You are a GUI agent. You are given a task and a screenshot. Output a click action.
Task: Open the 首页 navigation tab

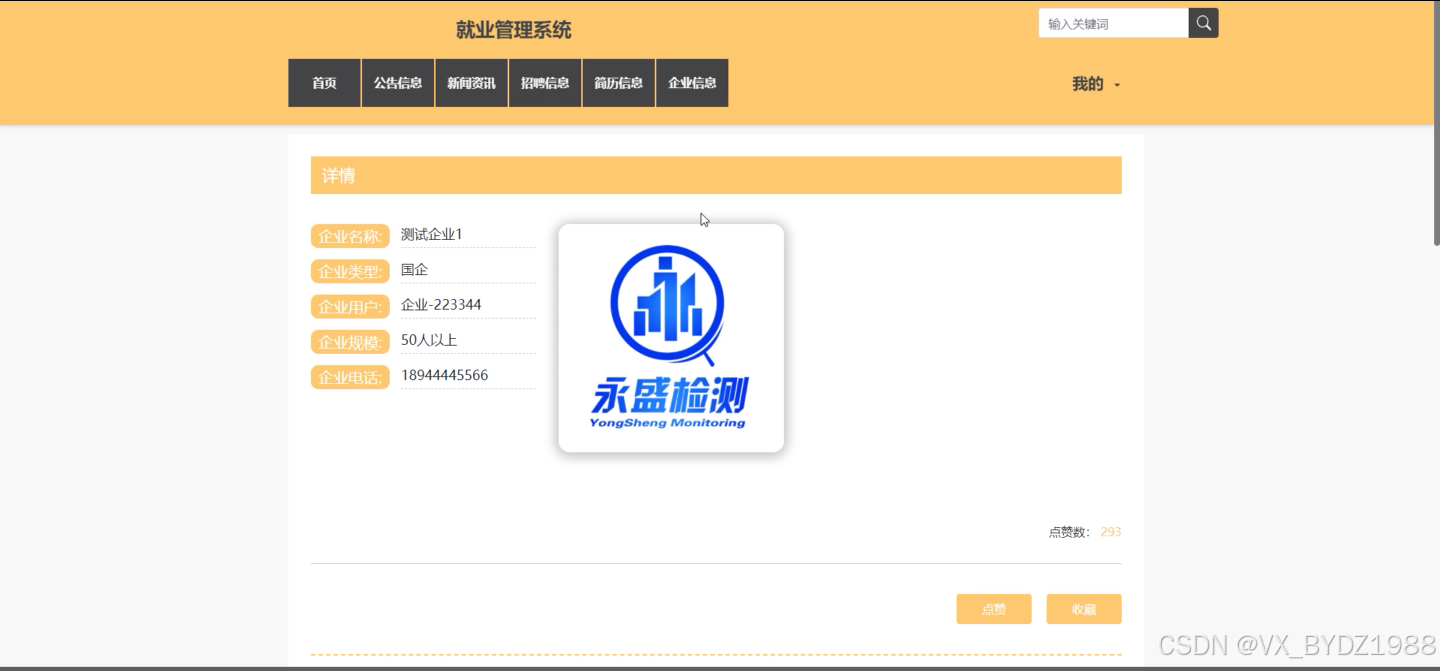324,83
